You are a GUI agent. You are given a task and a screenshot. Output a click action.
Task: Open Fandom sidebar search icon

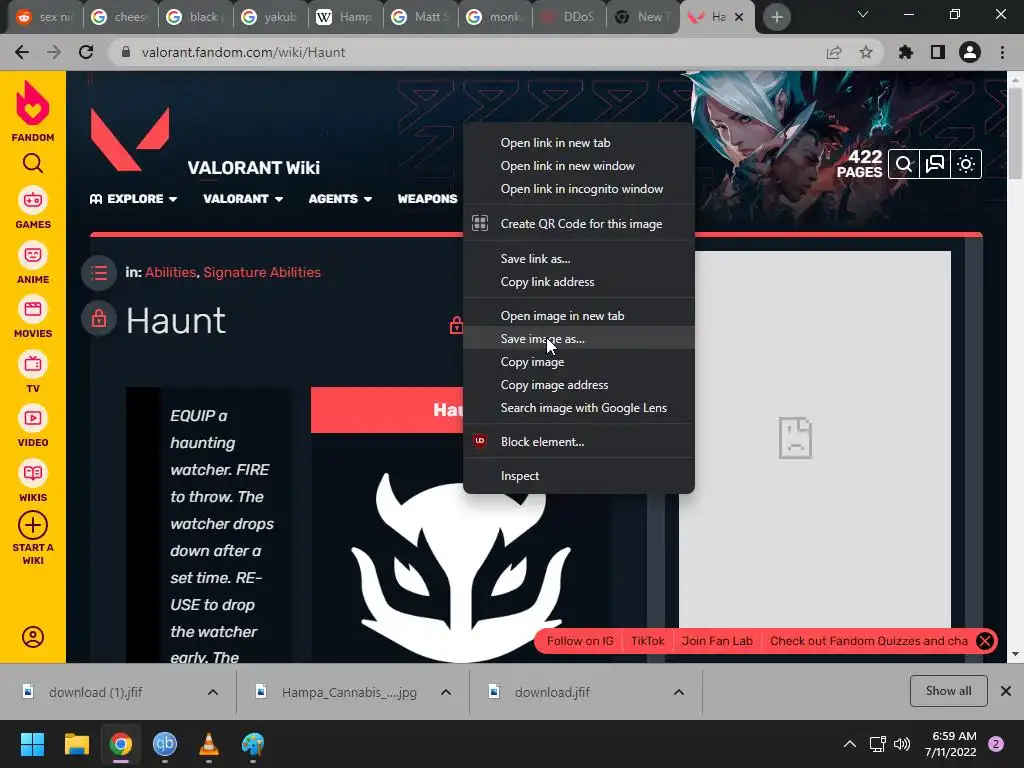pyautogui.click(x=33, y=163)
